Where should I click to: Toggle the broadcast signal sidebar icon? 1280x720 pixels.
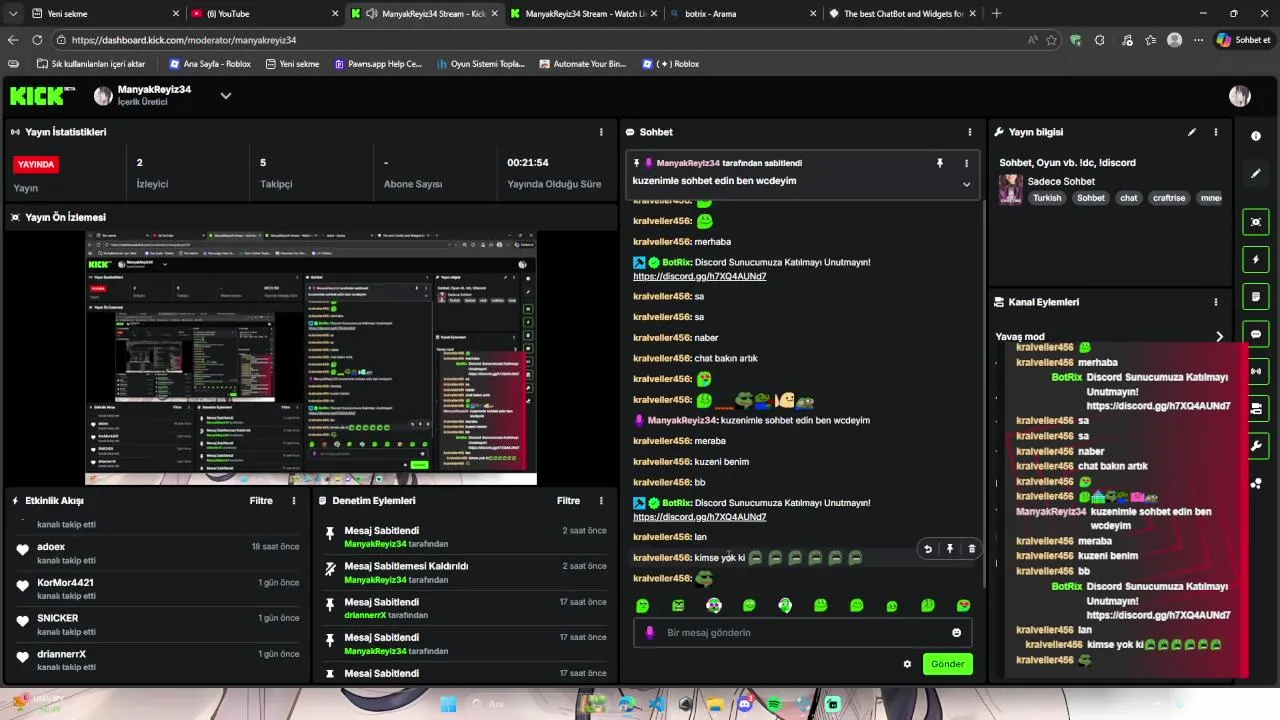[1256, 371]
